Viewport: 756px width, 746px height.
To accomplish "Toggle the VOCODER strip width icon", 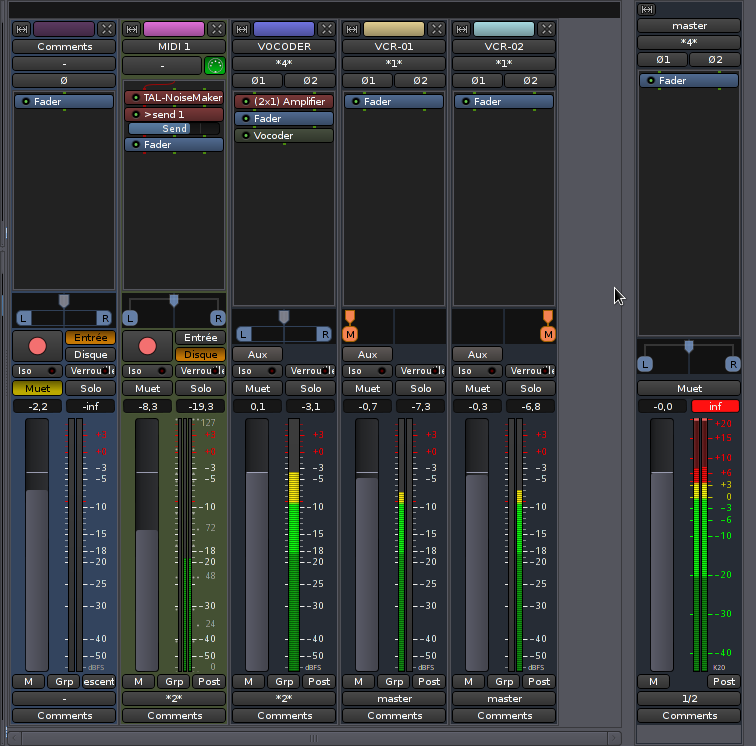I will pyautogui.click(x=241, y=29).
